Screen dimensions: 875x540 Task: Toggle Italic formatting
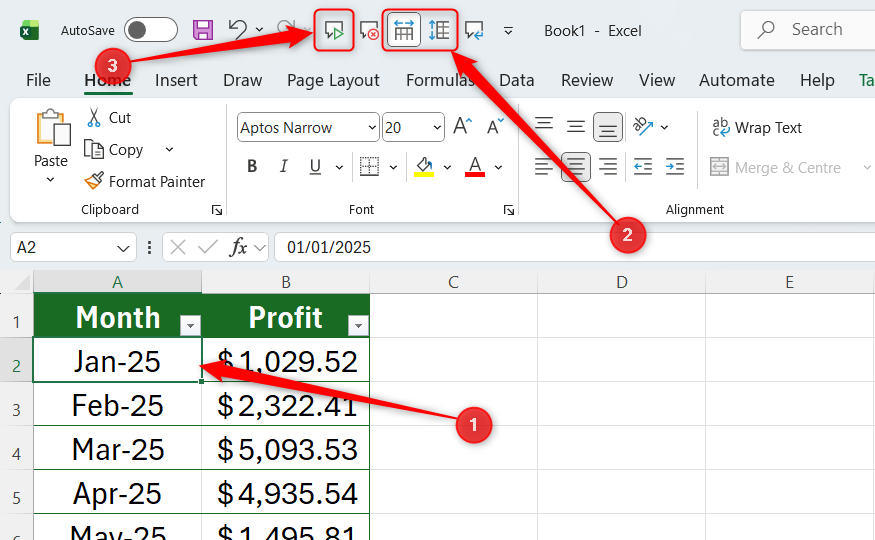(x=283, y=166)
